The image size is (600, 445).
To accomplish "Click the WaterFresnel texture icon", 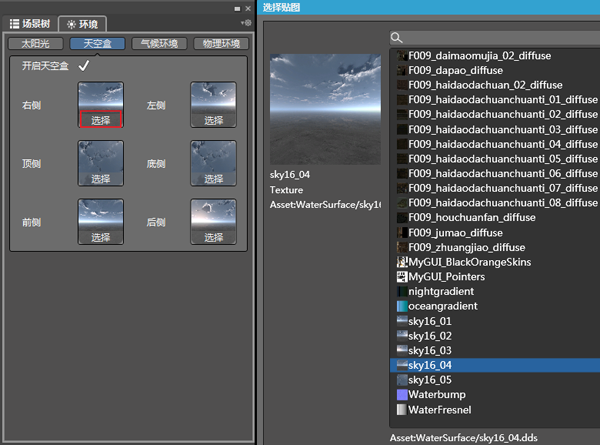I will pyautogui.click(x=401, y=409).
